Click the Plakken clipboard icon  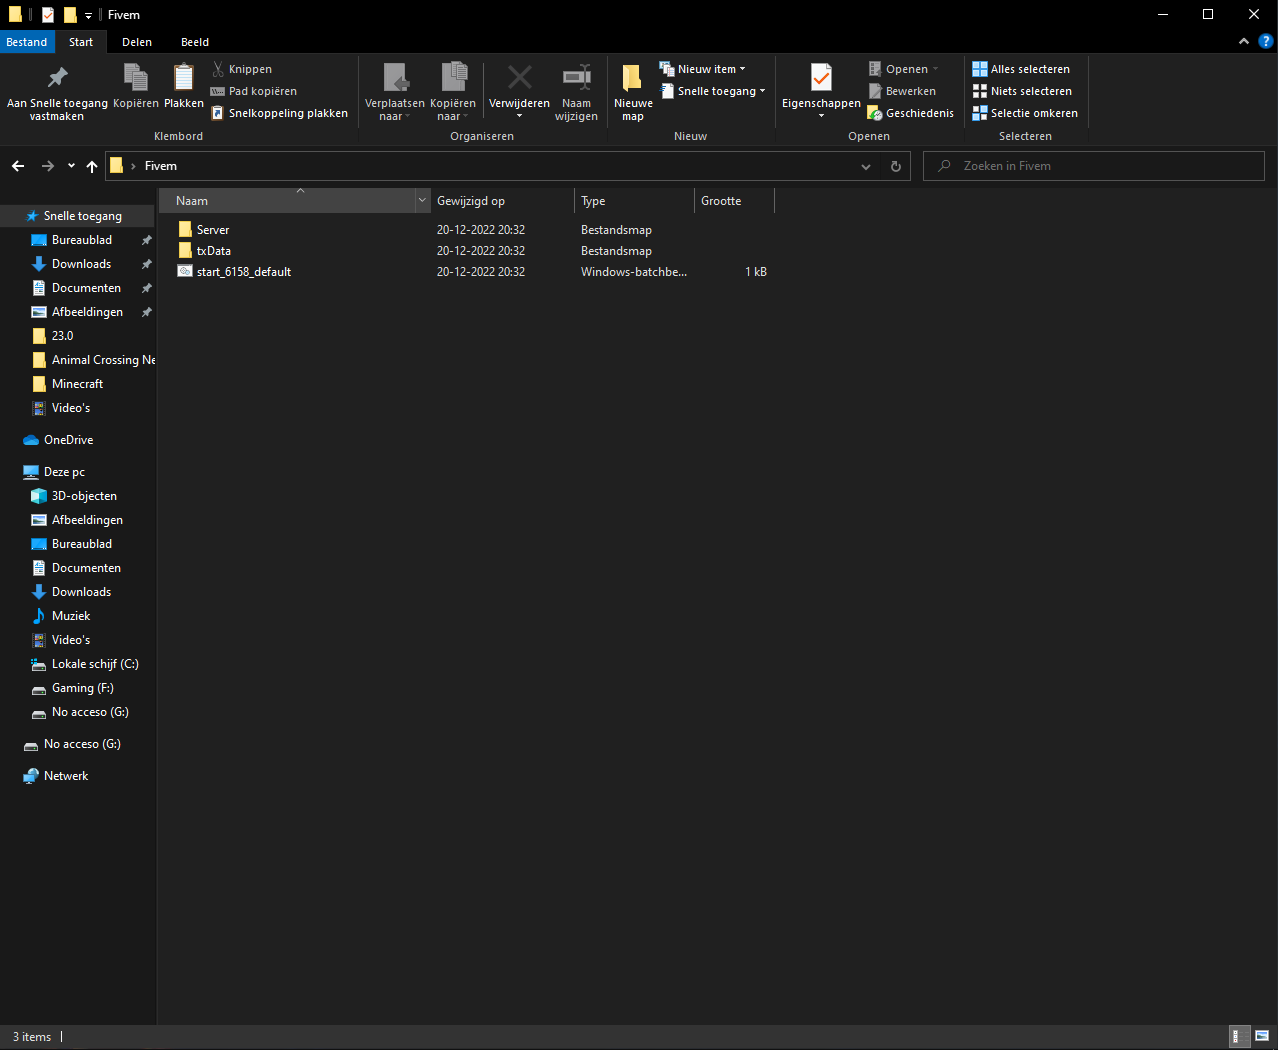184,77
